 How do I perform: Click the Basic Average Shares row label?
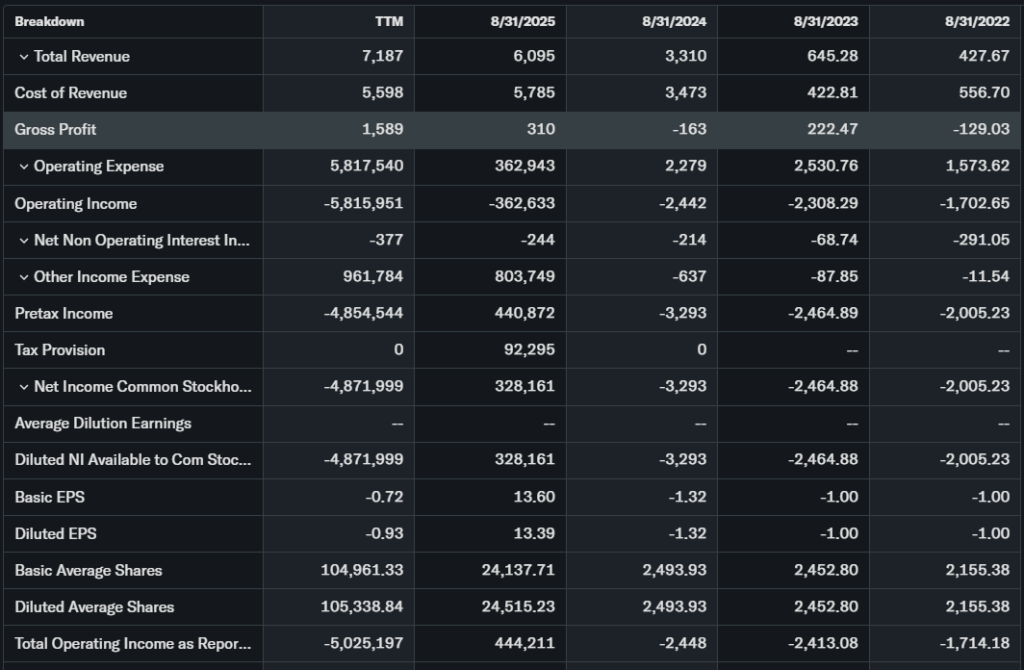(x=88, y=571)
